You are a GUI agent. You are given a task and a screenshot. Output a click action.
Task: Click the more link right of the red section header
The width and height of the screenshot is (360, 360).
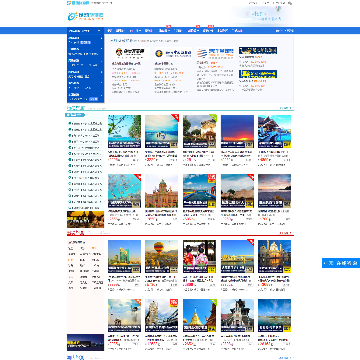286,233
